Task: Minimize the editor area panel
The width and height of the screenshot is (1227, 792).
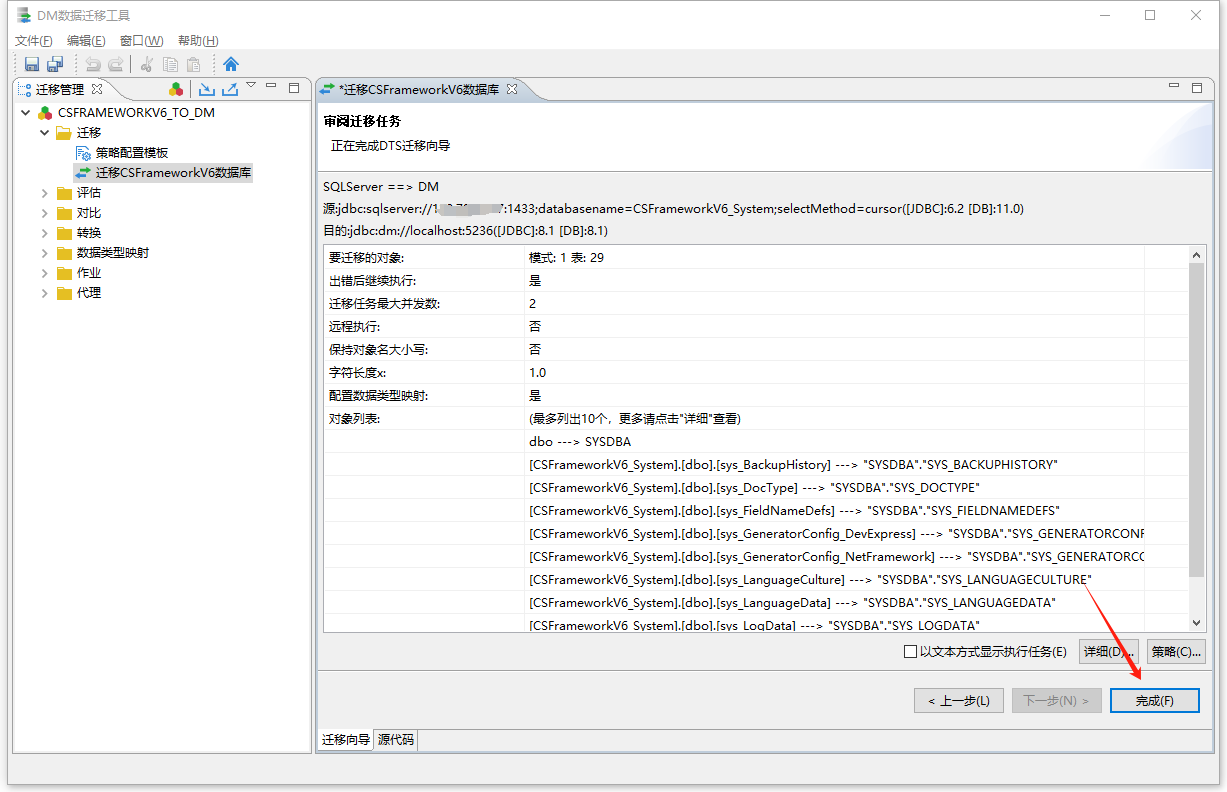Action: (x=1175, y=87)
